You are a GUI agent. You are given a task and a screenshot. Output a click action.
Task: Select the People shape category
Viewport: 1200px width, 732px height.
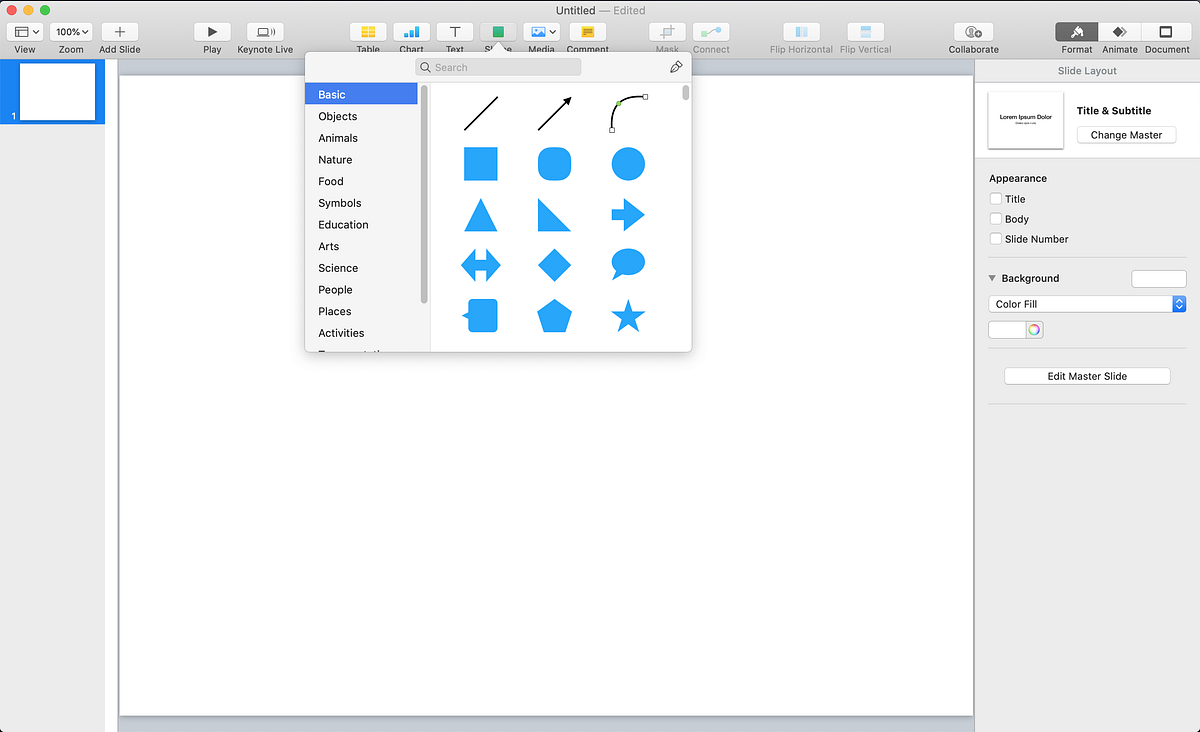[361, 290]
